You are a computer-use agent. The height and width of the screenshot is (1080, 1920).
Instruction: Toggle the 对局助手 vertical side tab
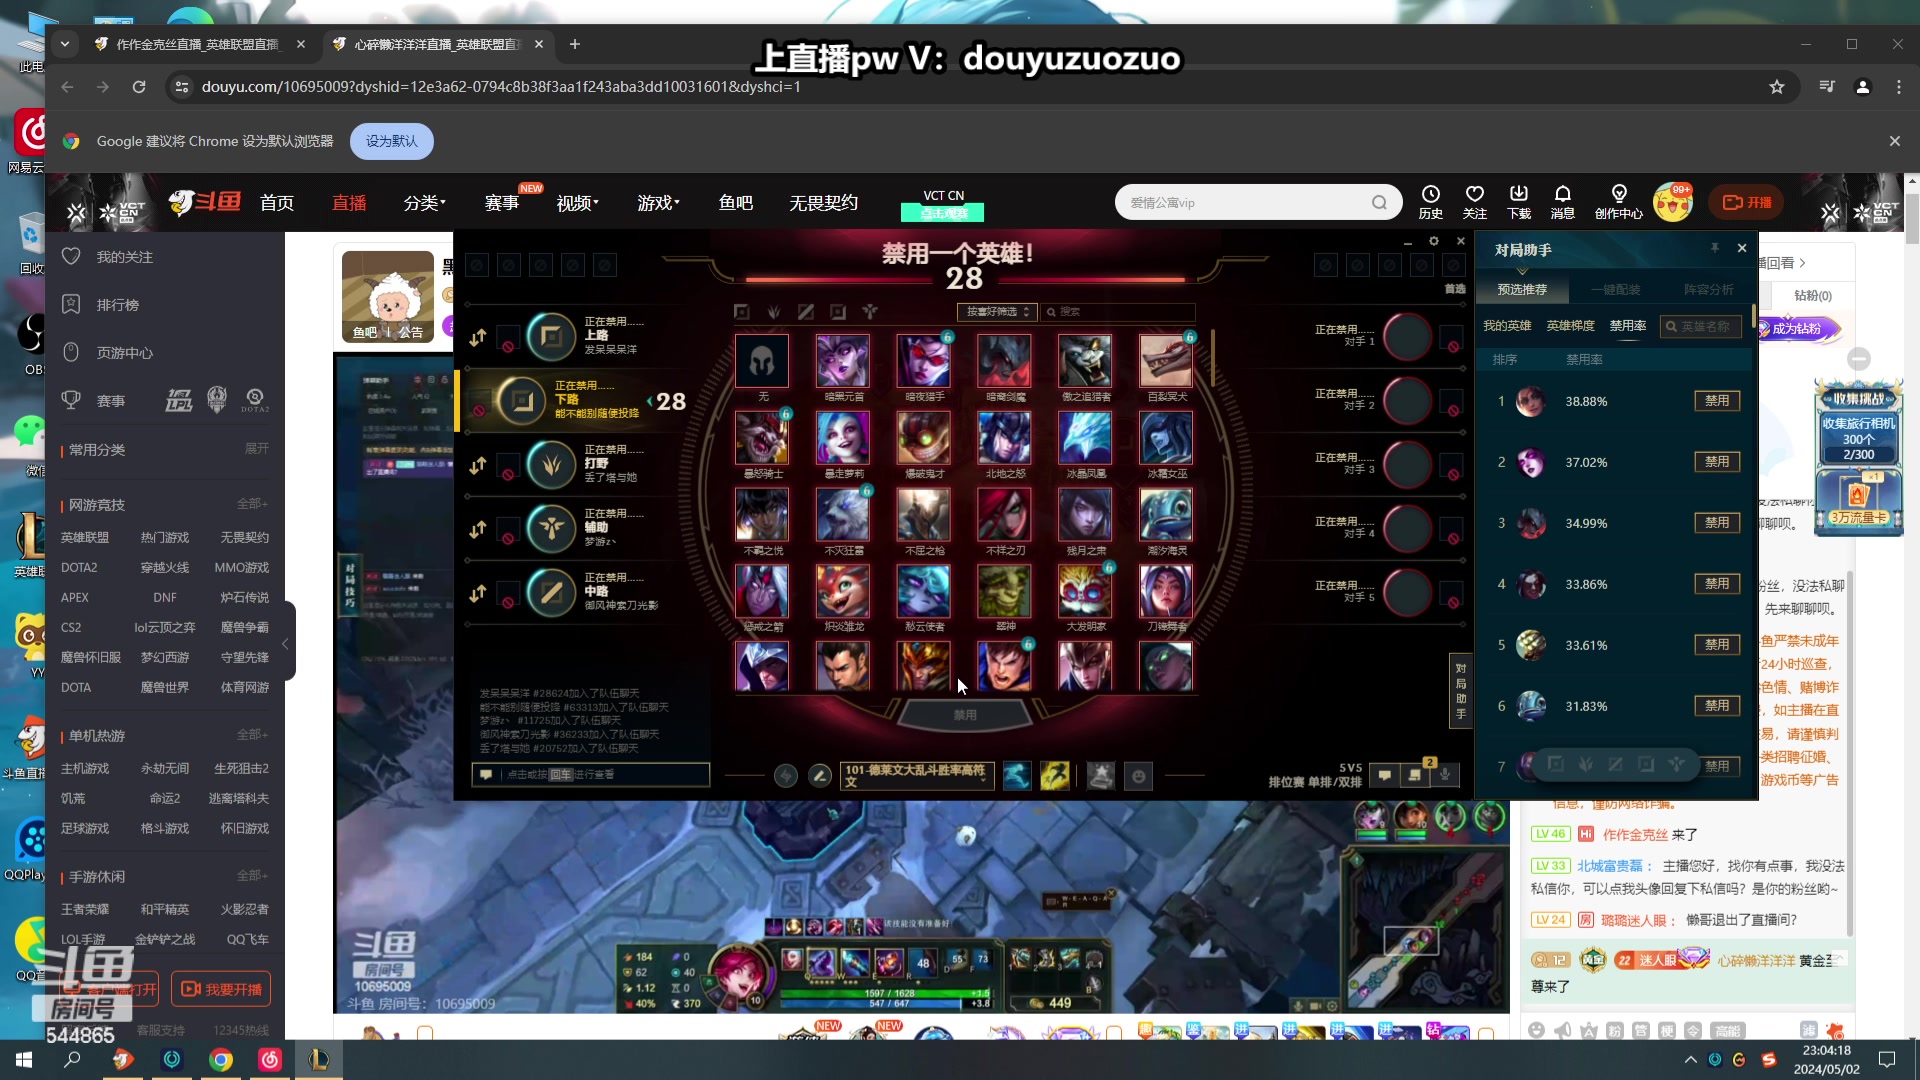coord(1460,690)
